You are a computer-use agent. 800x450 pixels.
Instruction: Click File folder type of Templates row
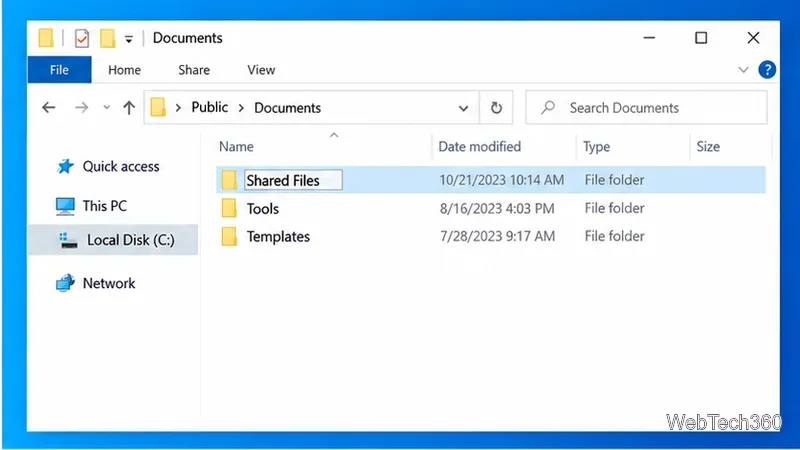click(x=614, y=236)
